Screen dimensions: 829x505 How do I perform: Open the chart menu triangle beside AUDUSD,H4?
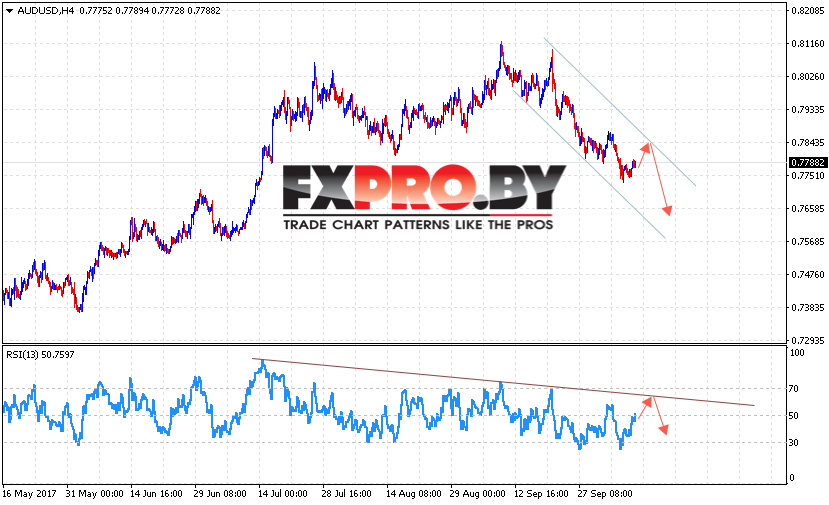(x=9, y=11)
